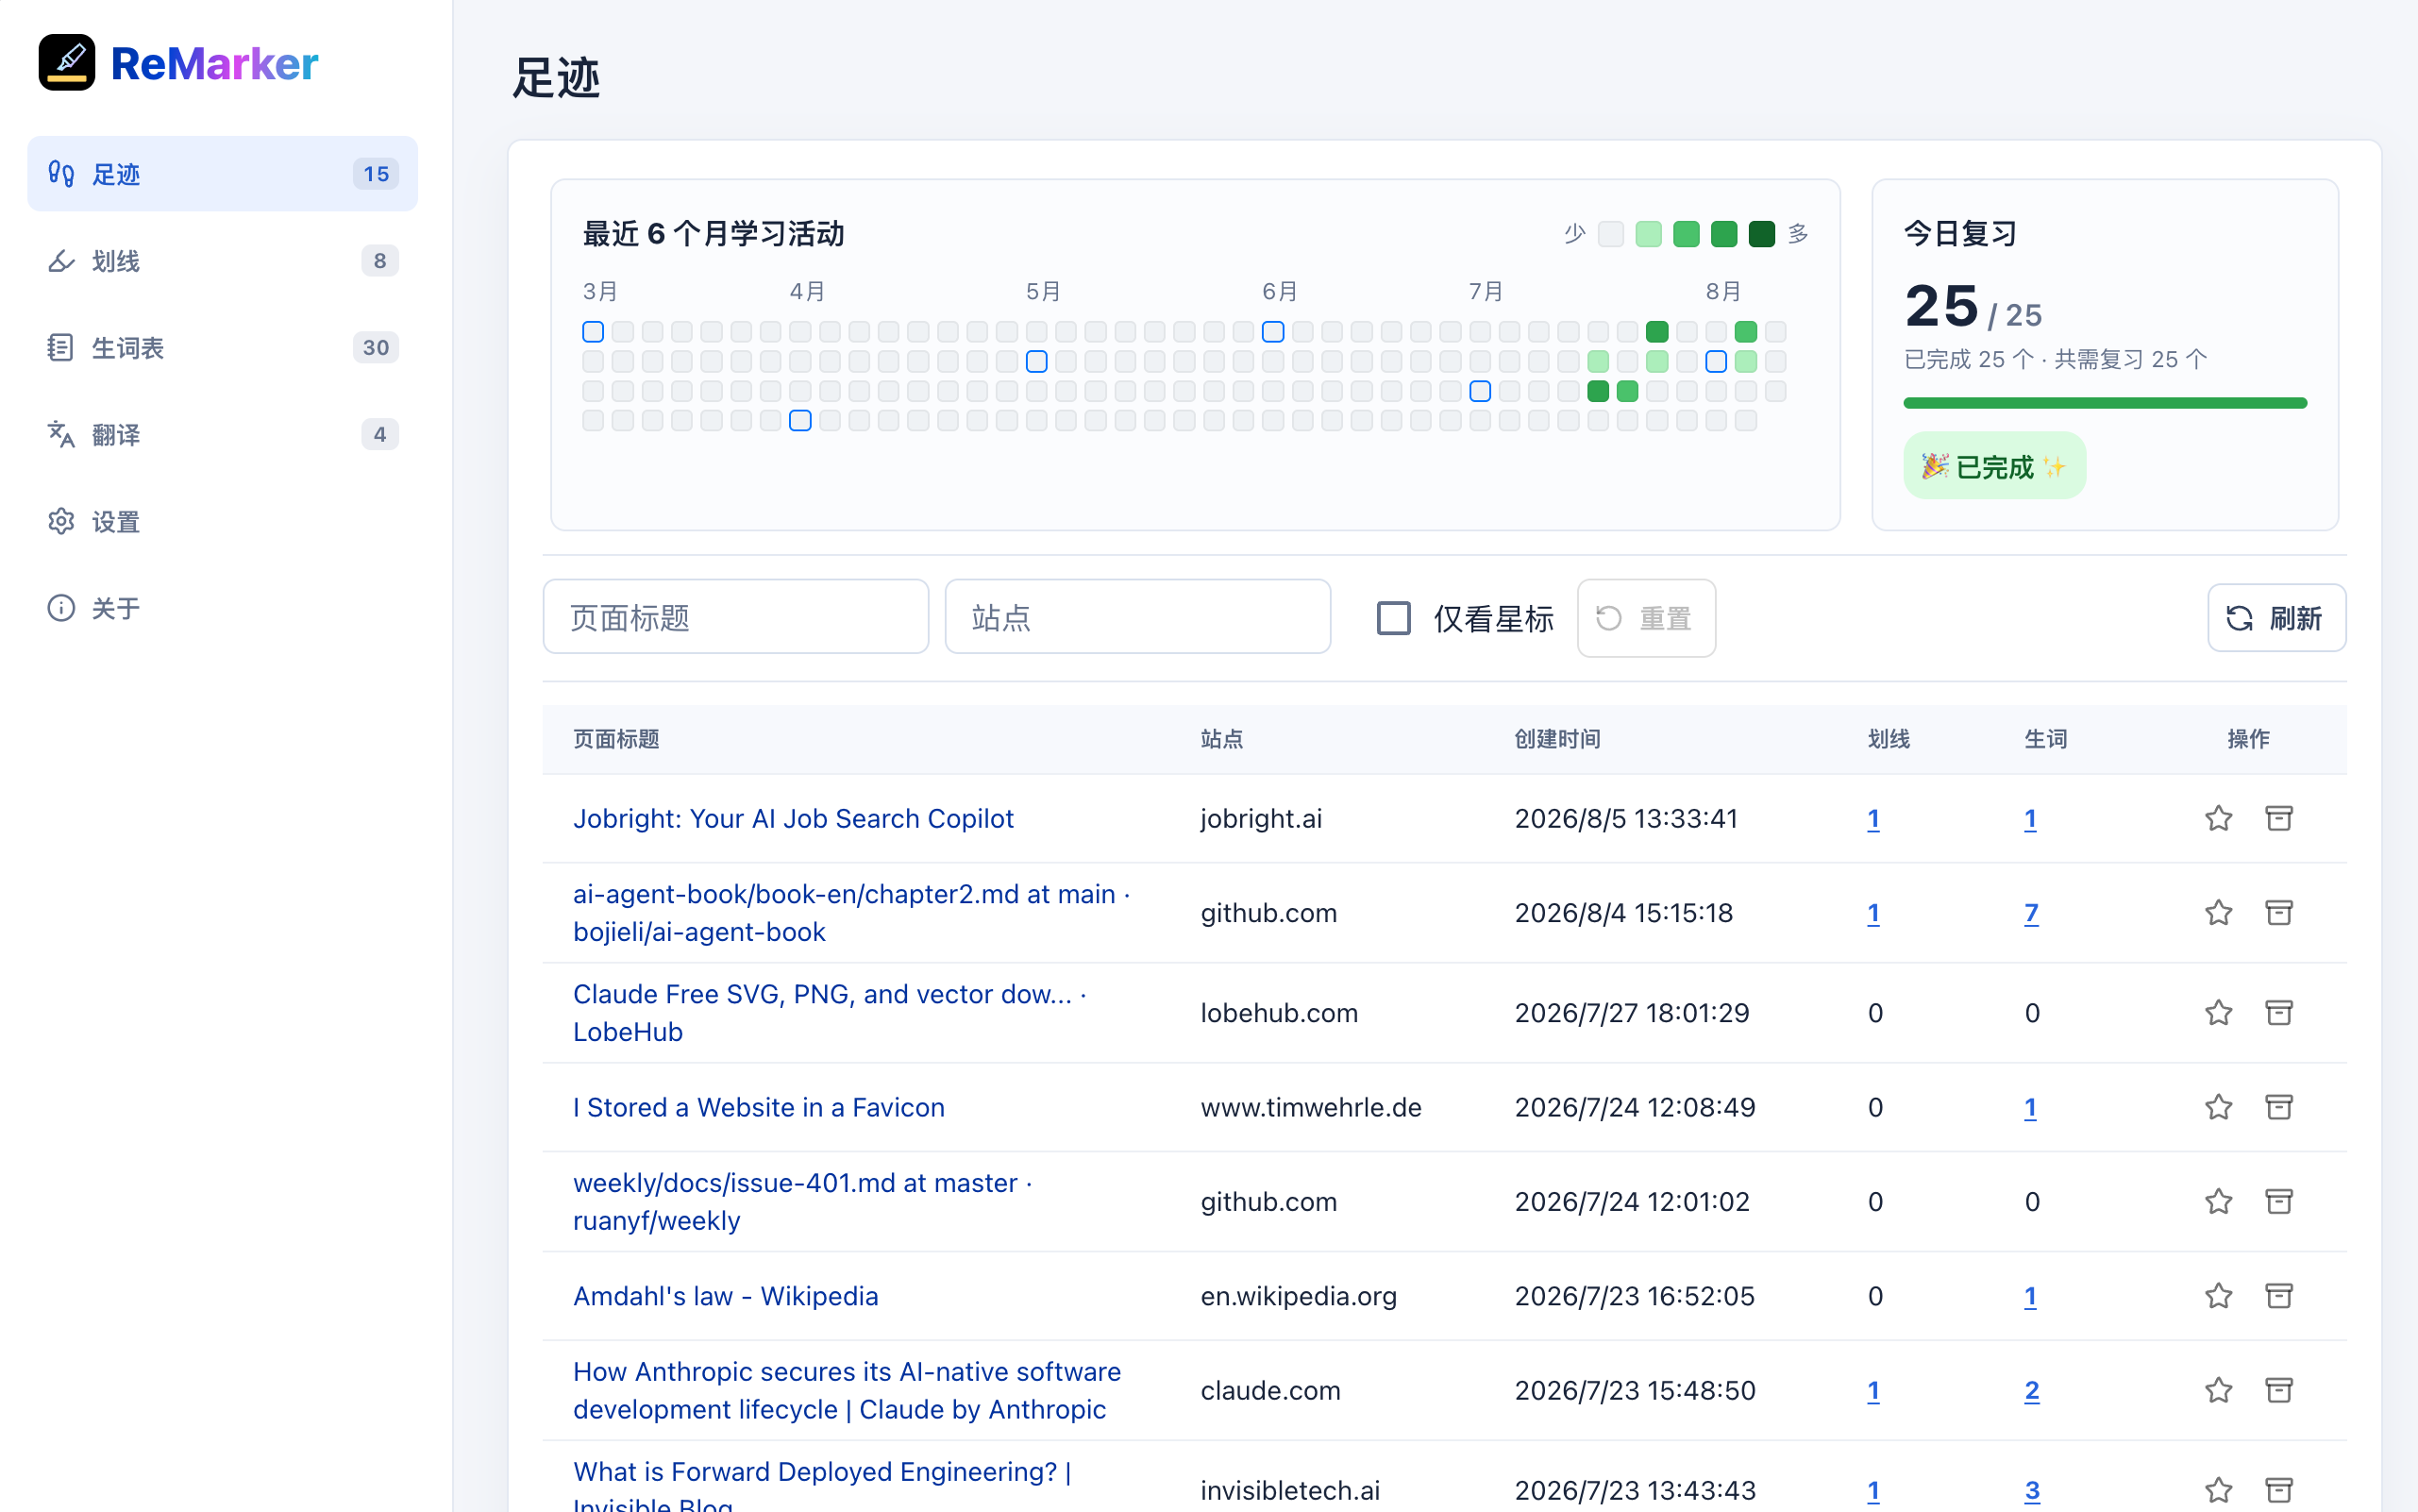
Task: Star the weekly issue-401.md row
Action: coord(2218,1201)
